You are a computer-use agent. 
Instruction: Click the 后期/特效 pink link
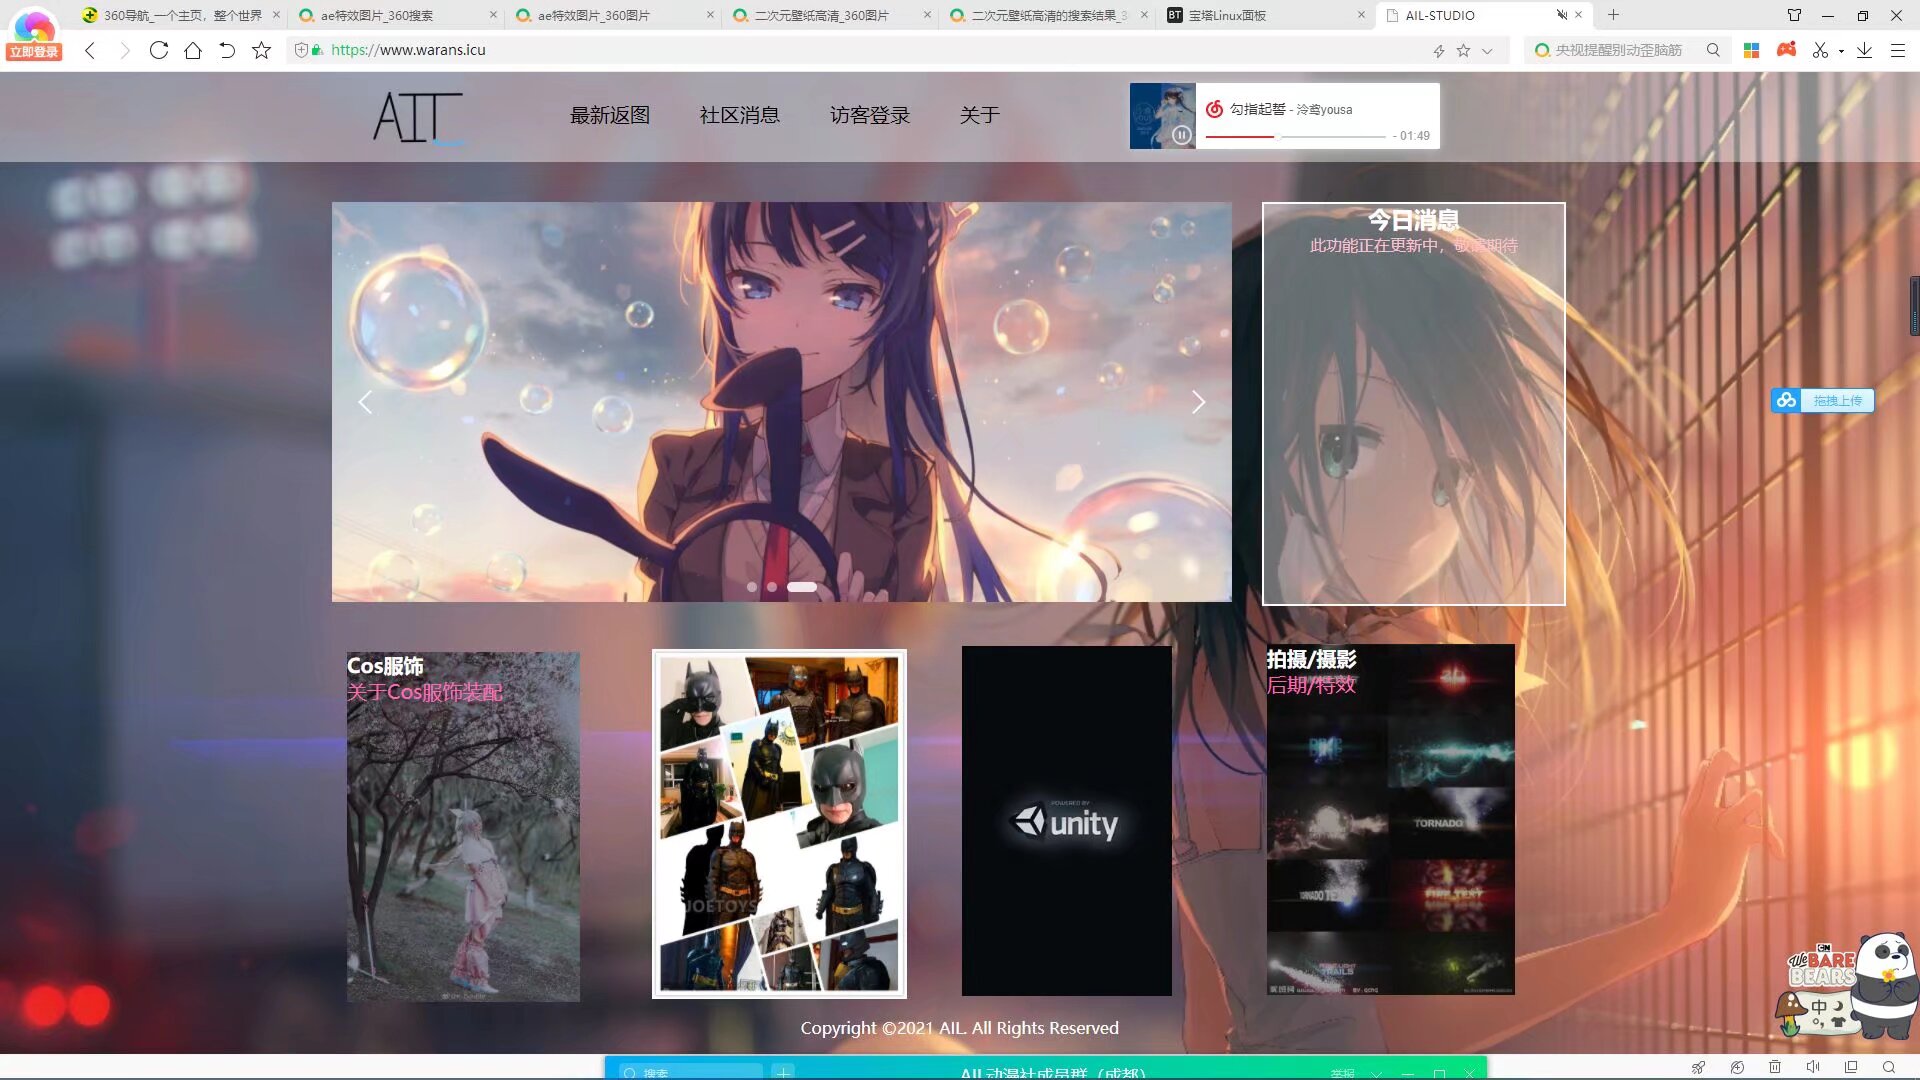(1311, 686)
